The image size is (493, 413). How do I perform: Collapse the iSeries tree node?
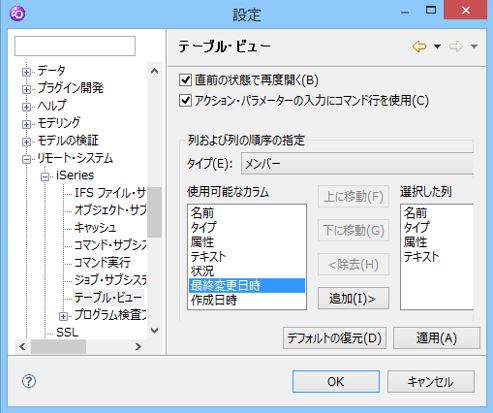click(45, 177)
